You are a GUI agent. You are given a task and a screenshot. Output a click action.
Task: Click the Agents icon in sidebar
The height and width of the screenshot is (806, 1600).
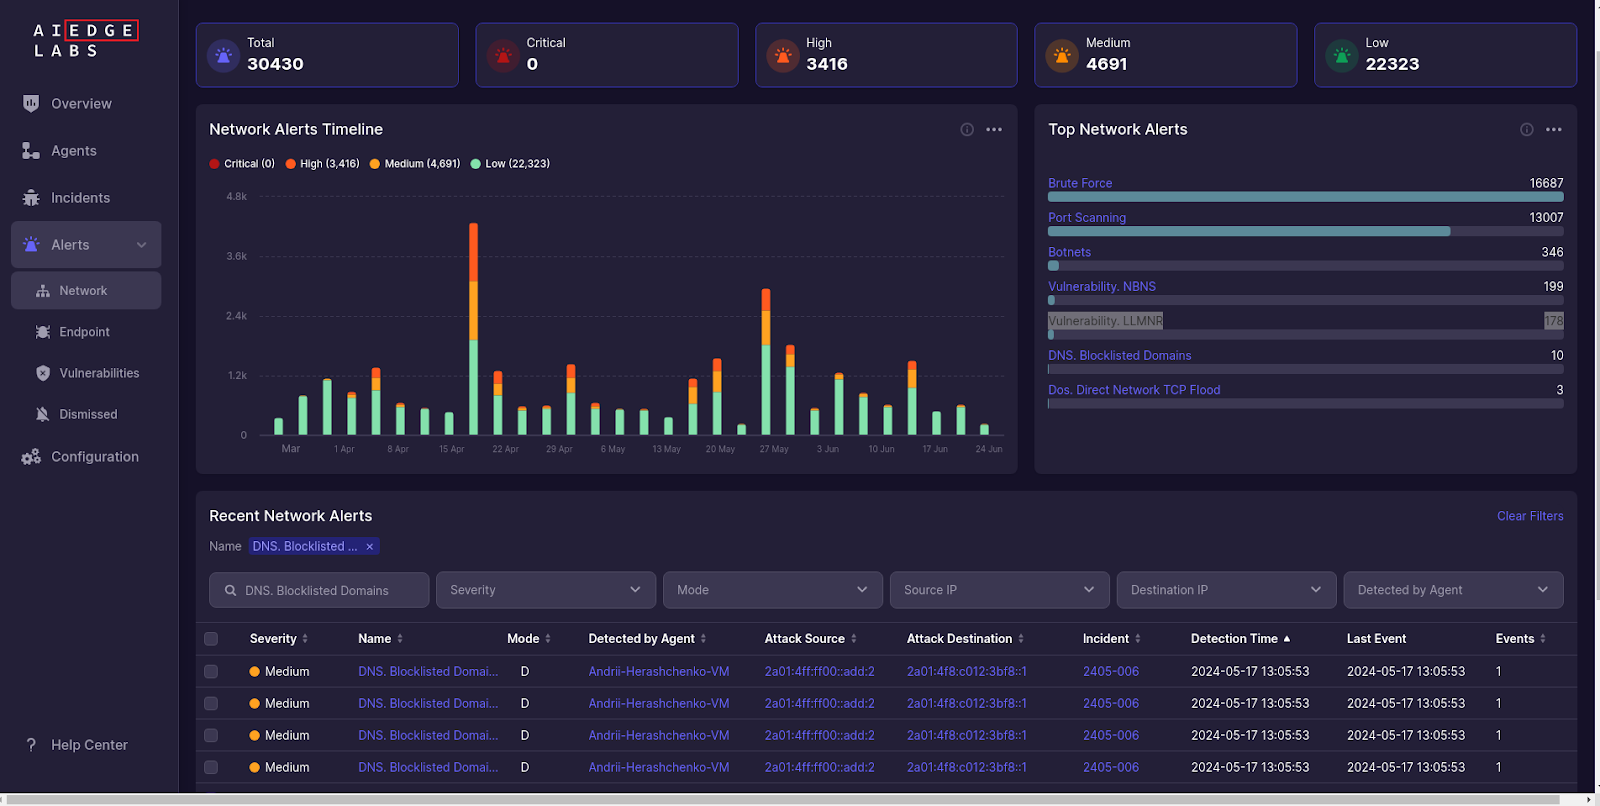(x=31, y=151)
